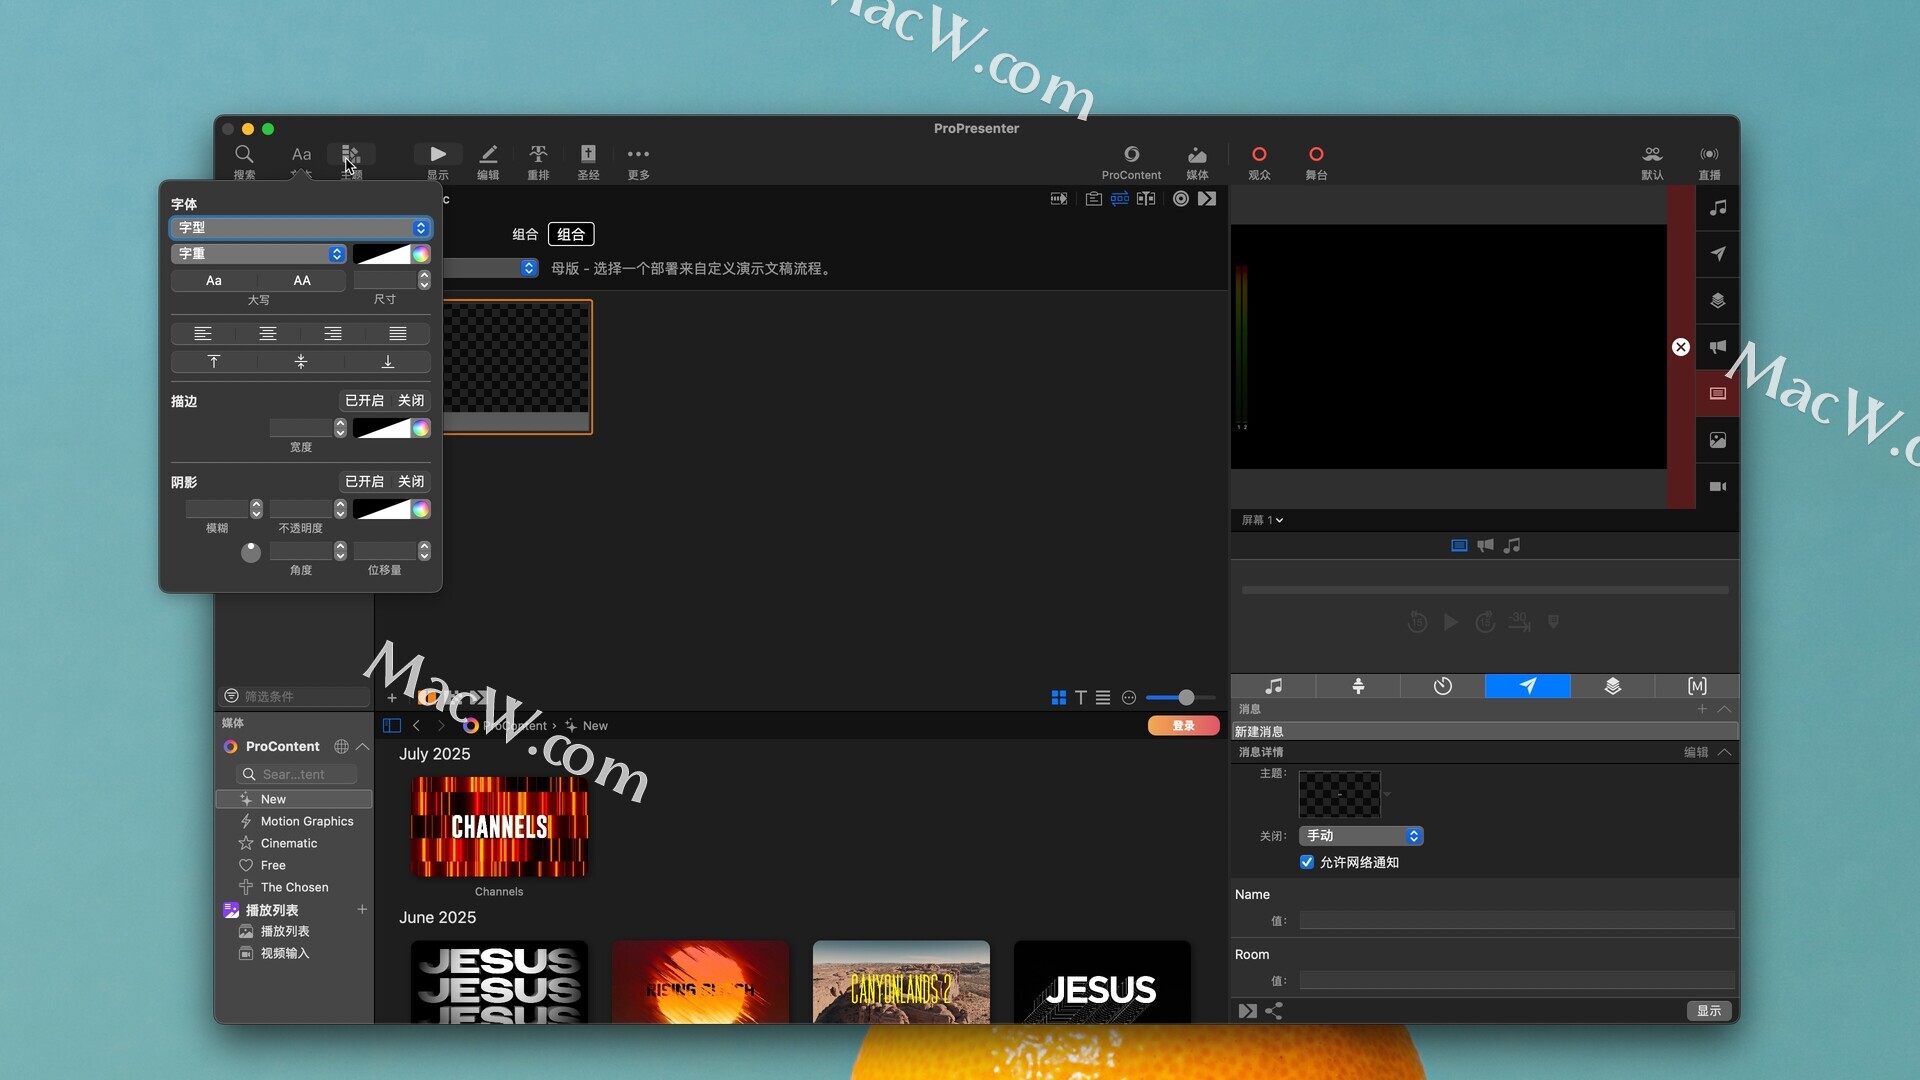The height and width of the screenshot is (1080, 1920).
Task: Justify text alignment
Action: pos(398,333)
